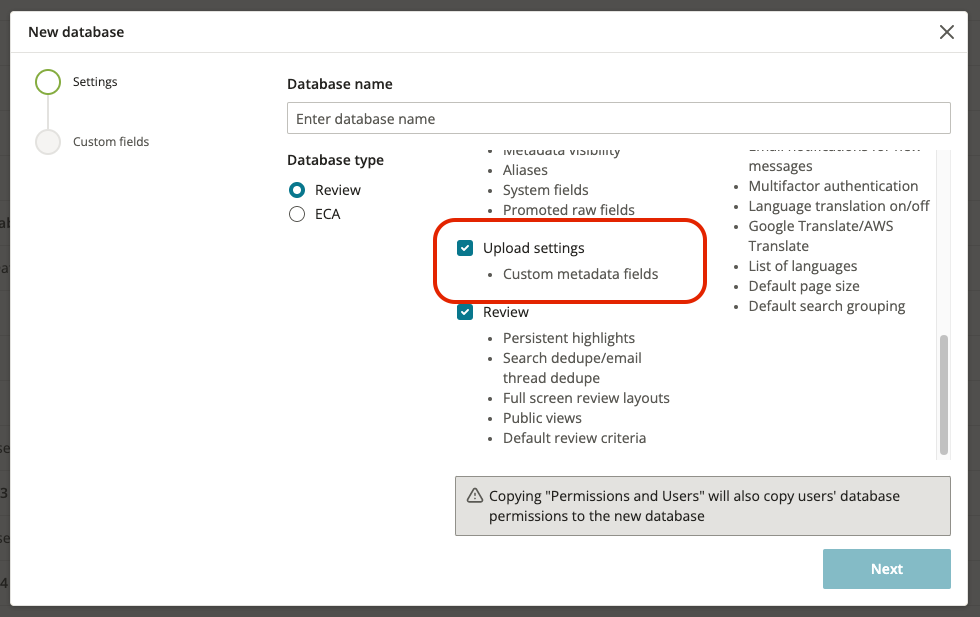Click the Public views list item
This screenshot has width=980, height=617.
542,418
